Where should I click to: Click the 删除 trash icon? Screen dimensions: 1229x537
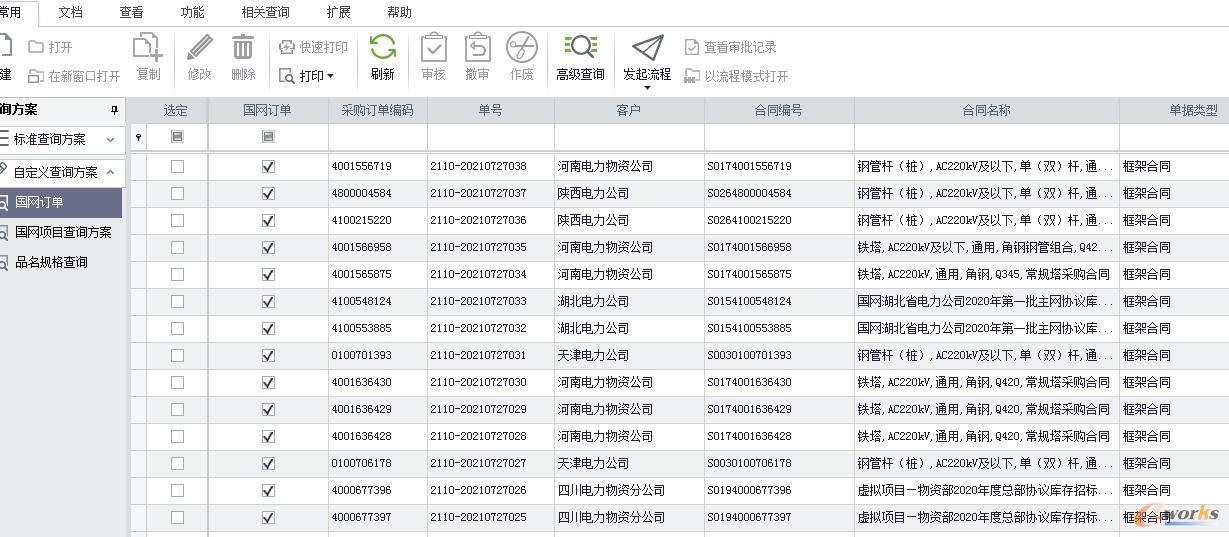coord(243,47)
